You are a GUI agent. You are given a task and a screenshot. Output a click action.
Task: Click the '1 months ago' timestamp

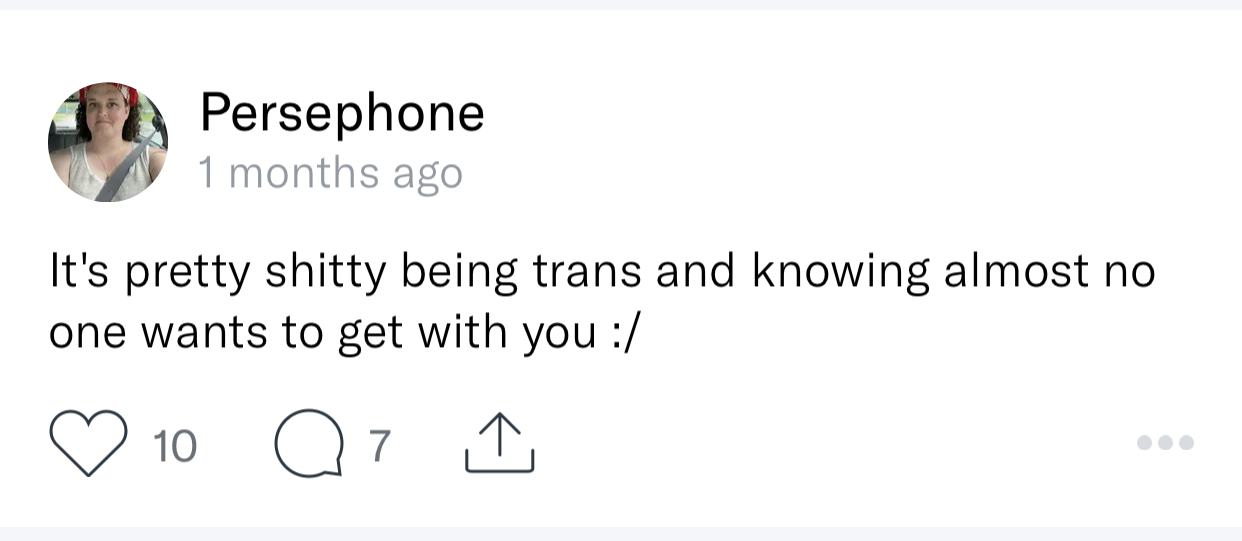(x=331, y=173)
